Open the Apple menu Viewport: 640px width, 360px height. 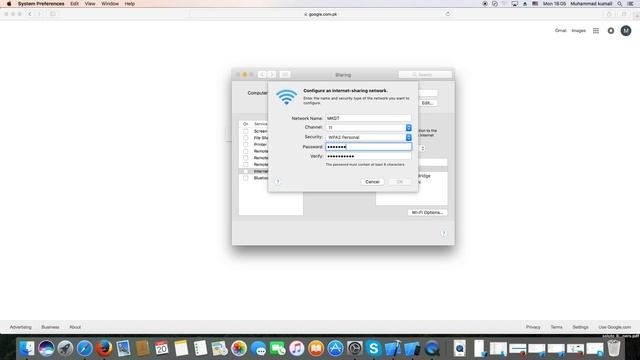[9, 4]
